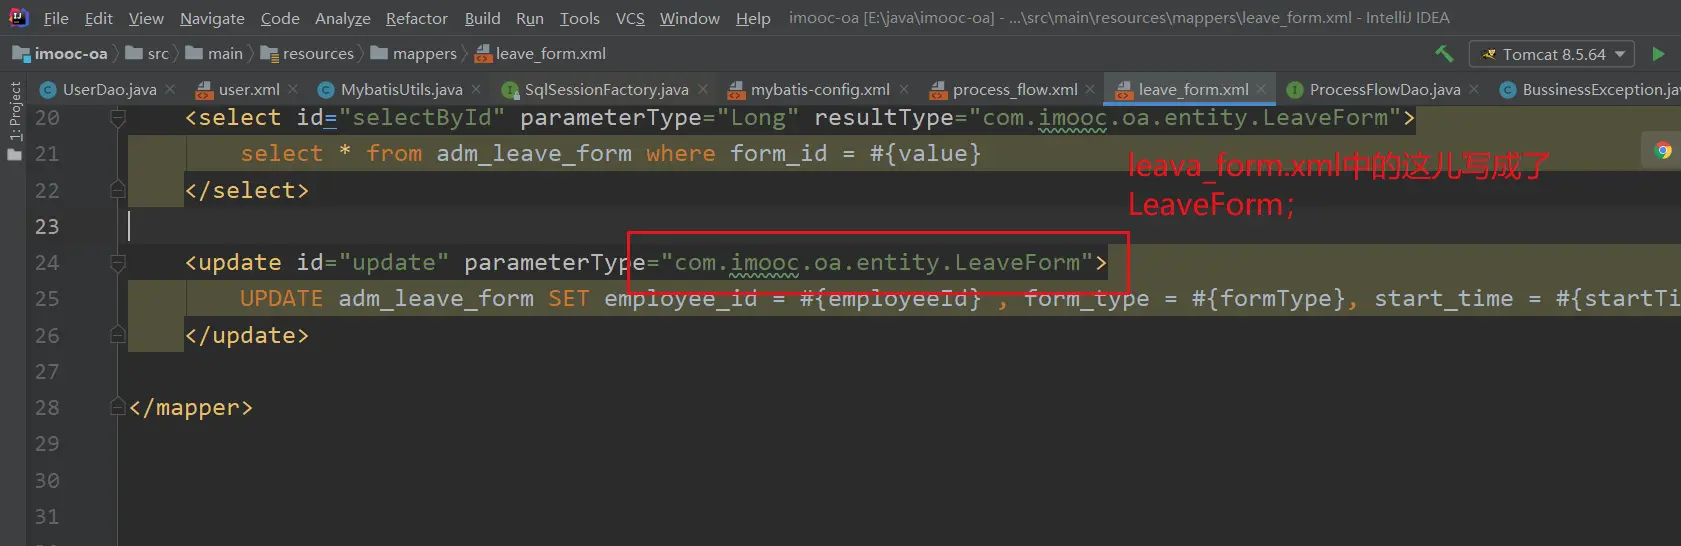Click line number 30 in the gutter
This screenshot has height=546, width=1681.
[x=47, y=481]
